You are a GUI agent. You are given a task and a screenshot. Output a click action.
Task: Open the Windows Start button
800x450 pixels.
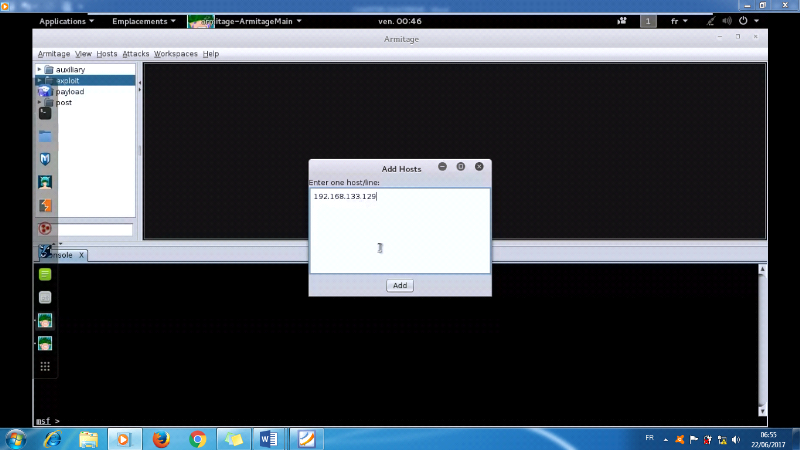pos(15,439)
